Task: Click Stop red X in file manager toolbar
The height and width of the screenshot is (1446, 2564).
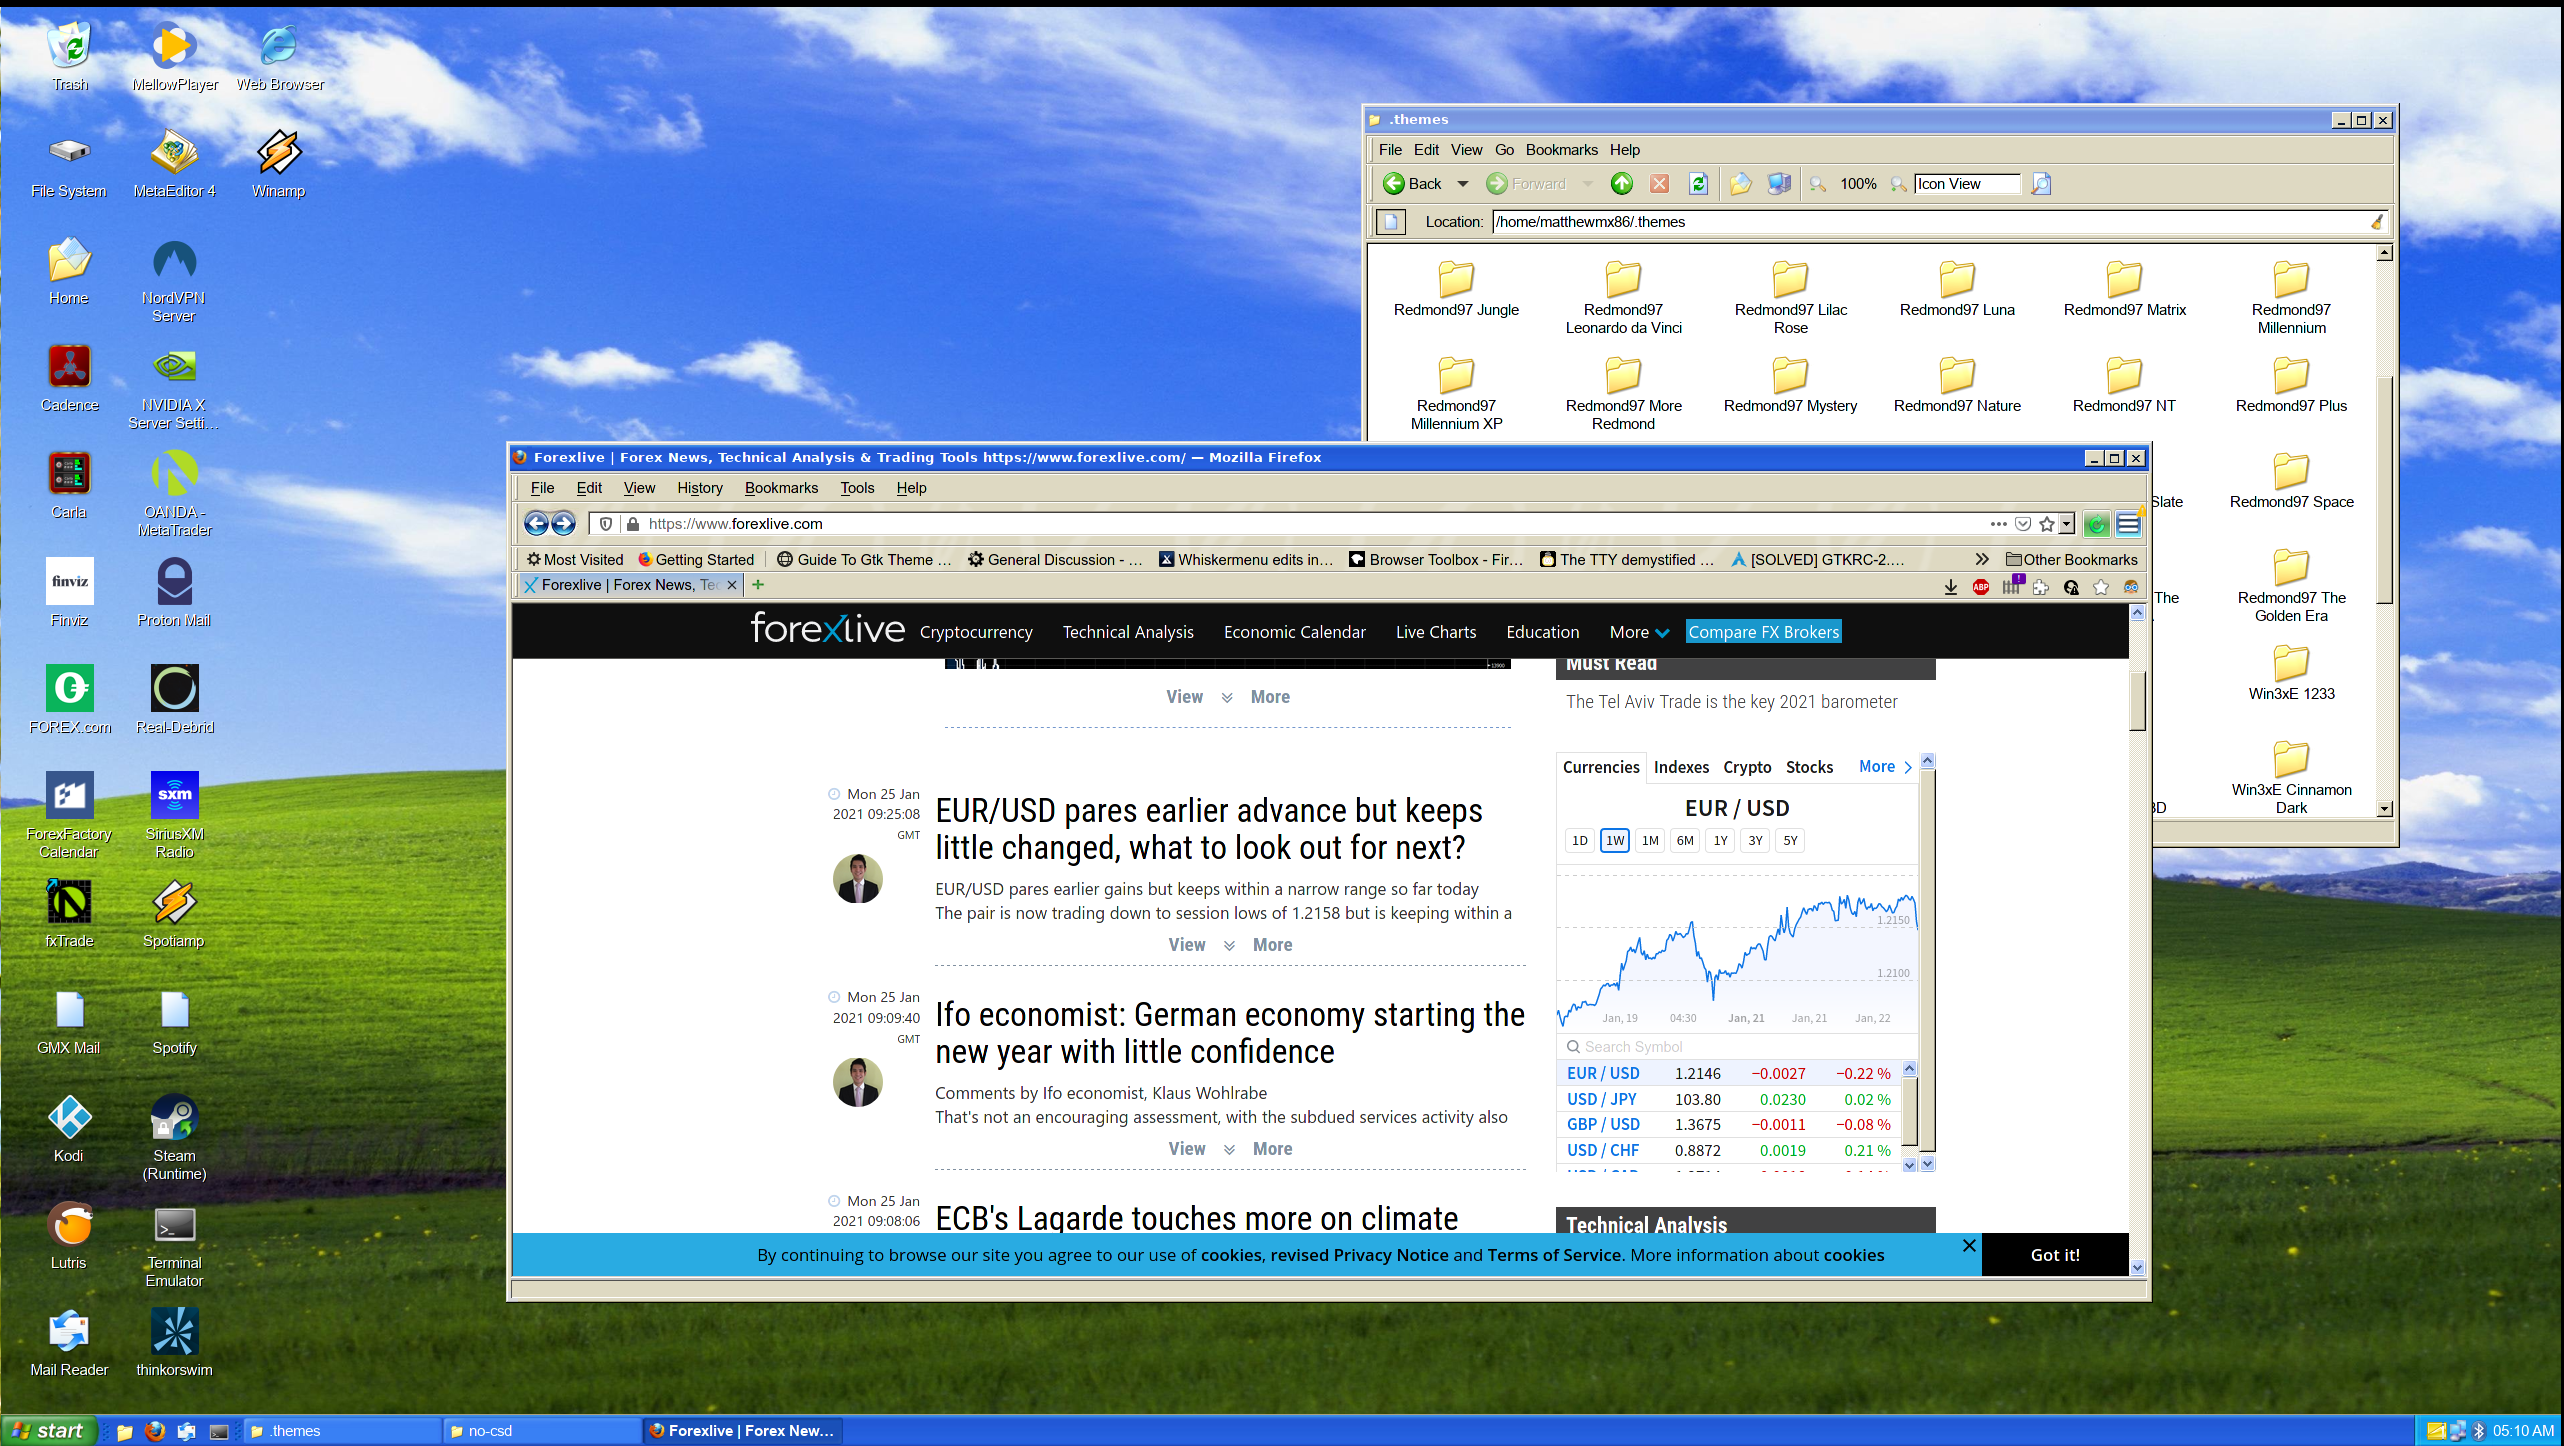Action: point(1659,183)
